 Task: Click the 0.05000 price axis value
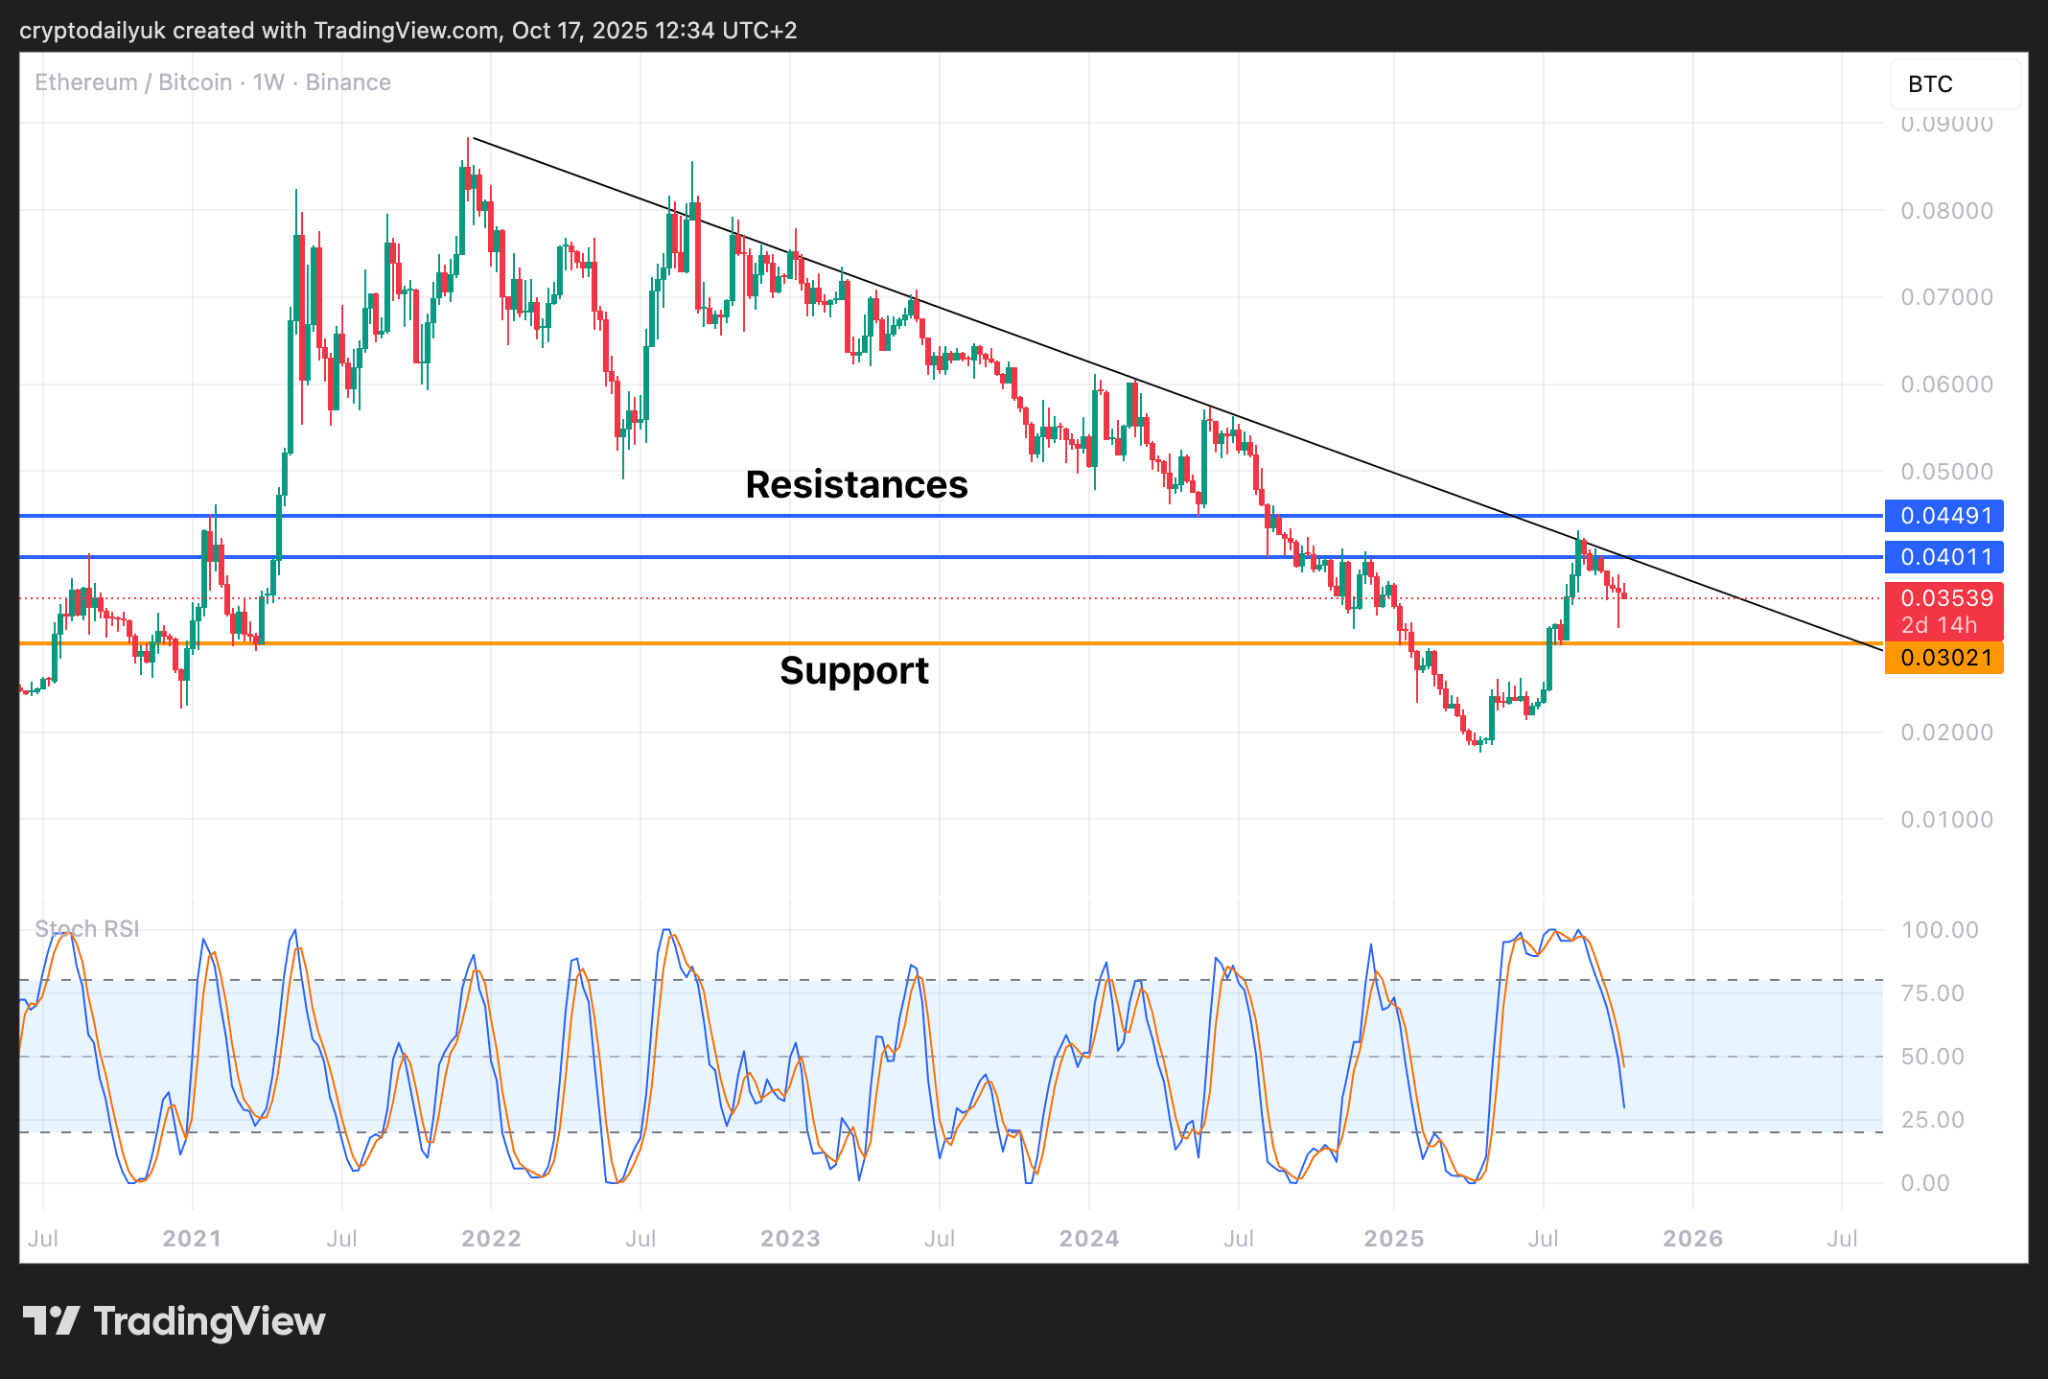click(x=1946, y=471)
